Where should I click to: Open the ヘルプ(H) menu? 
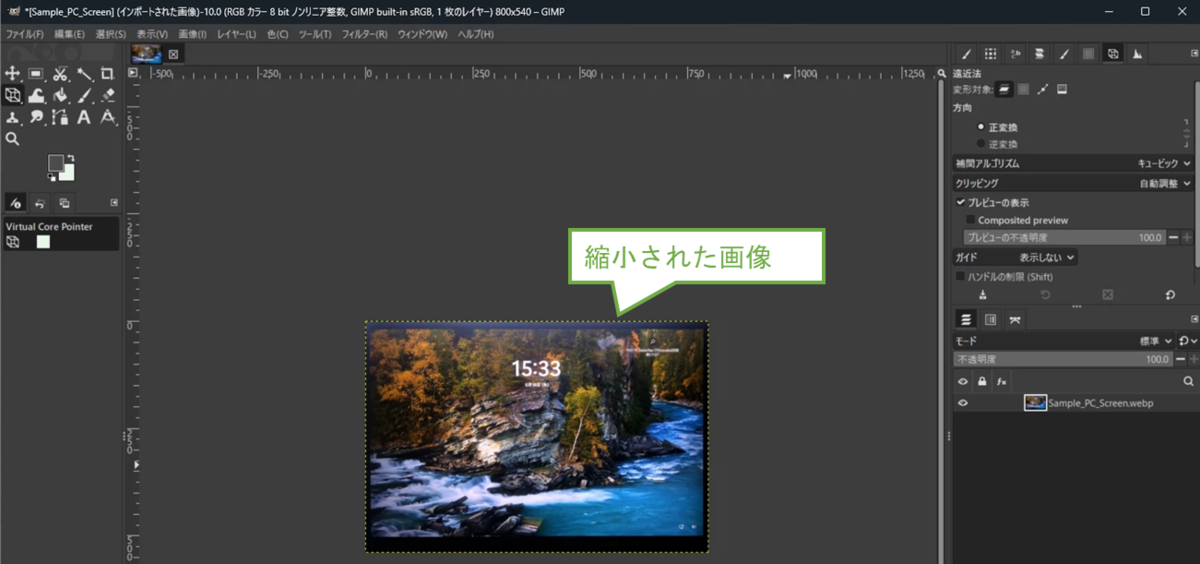point(475,34)
